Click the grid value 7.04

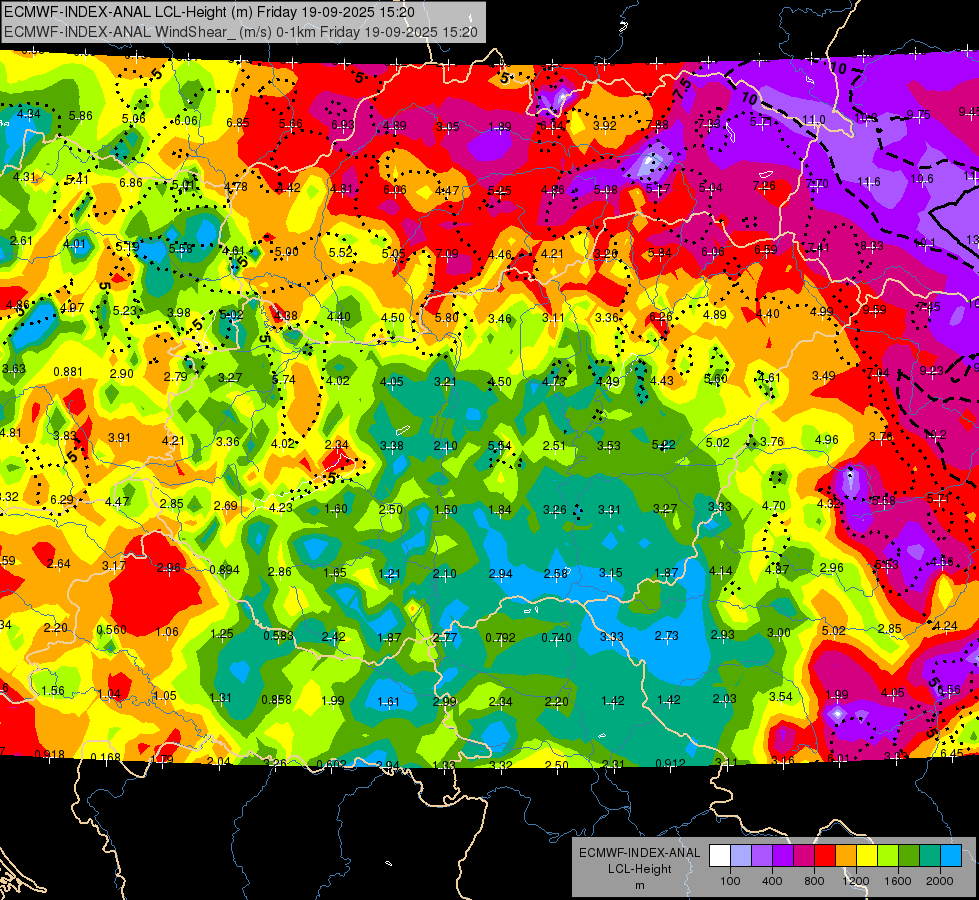point(878,373)
